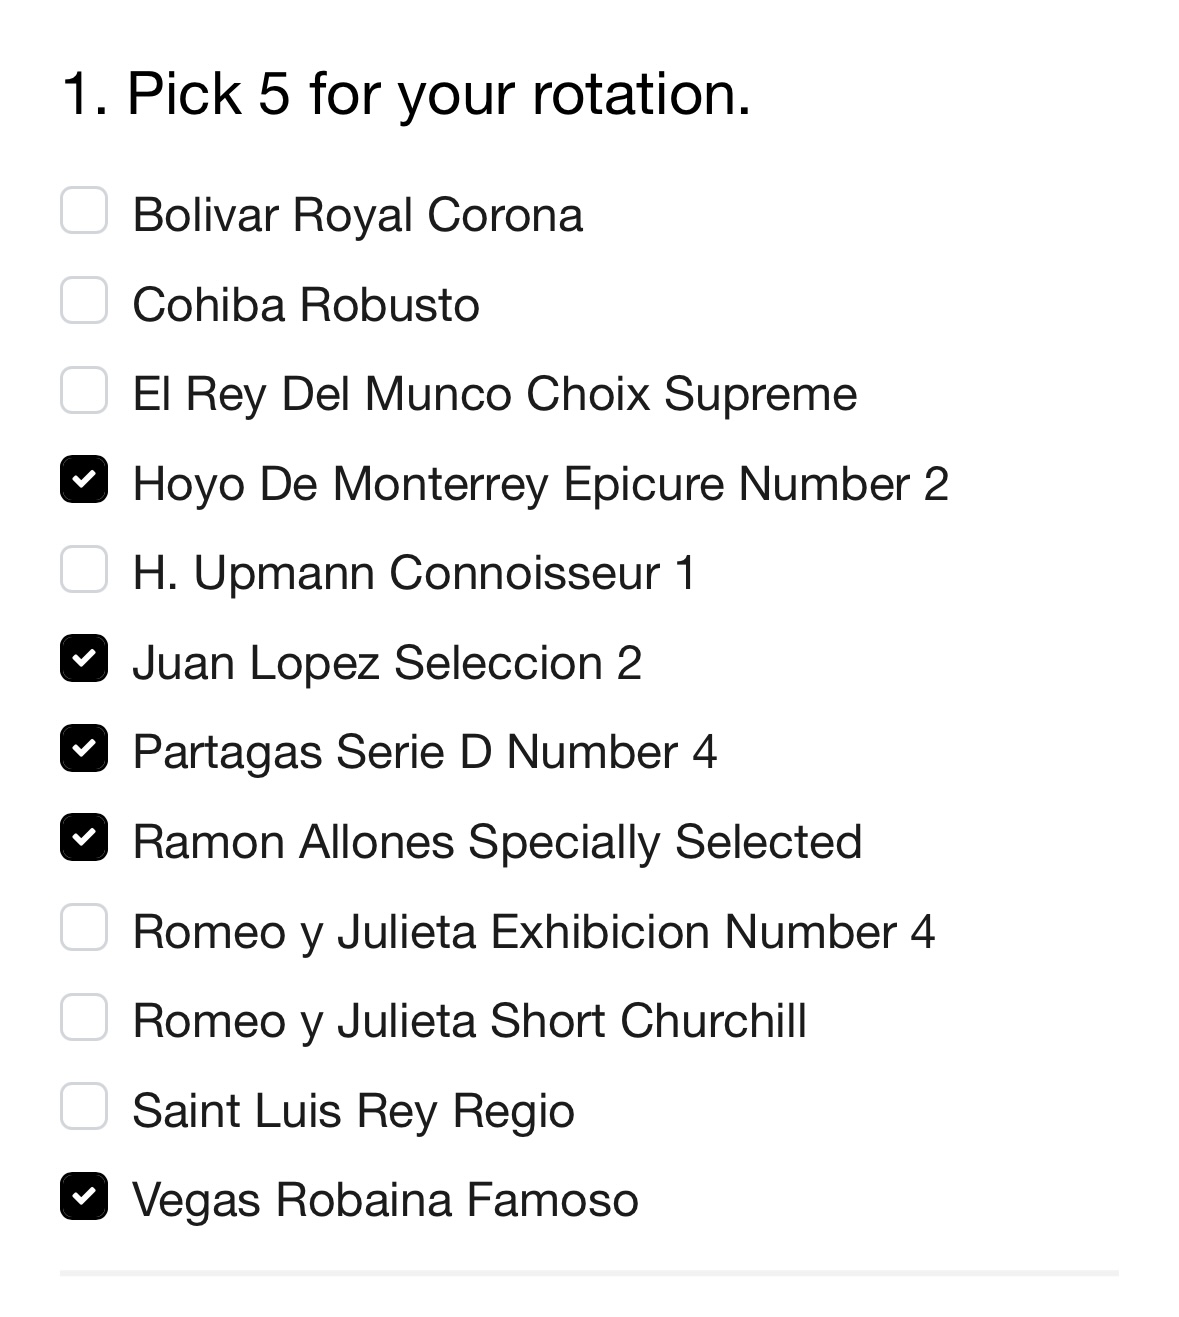Deselect the Vegas Robaina Famoso checkbox
Screen dimensions: 1179x1317
84,1197
